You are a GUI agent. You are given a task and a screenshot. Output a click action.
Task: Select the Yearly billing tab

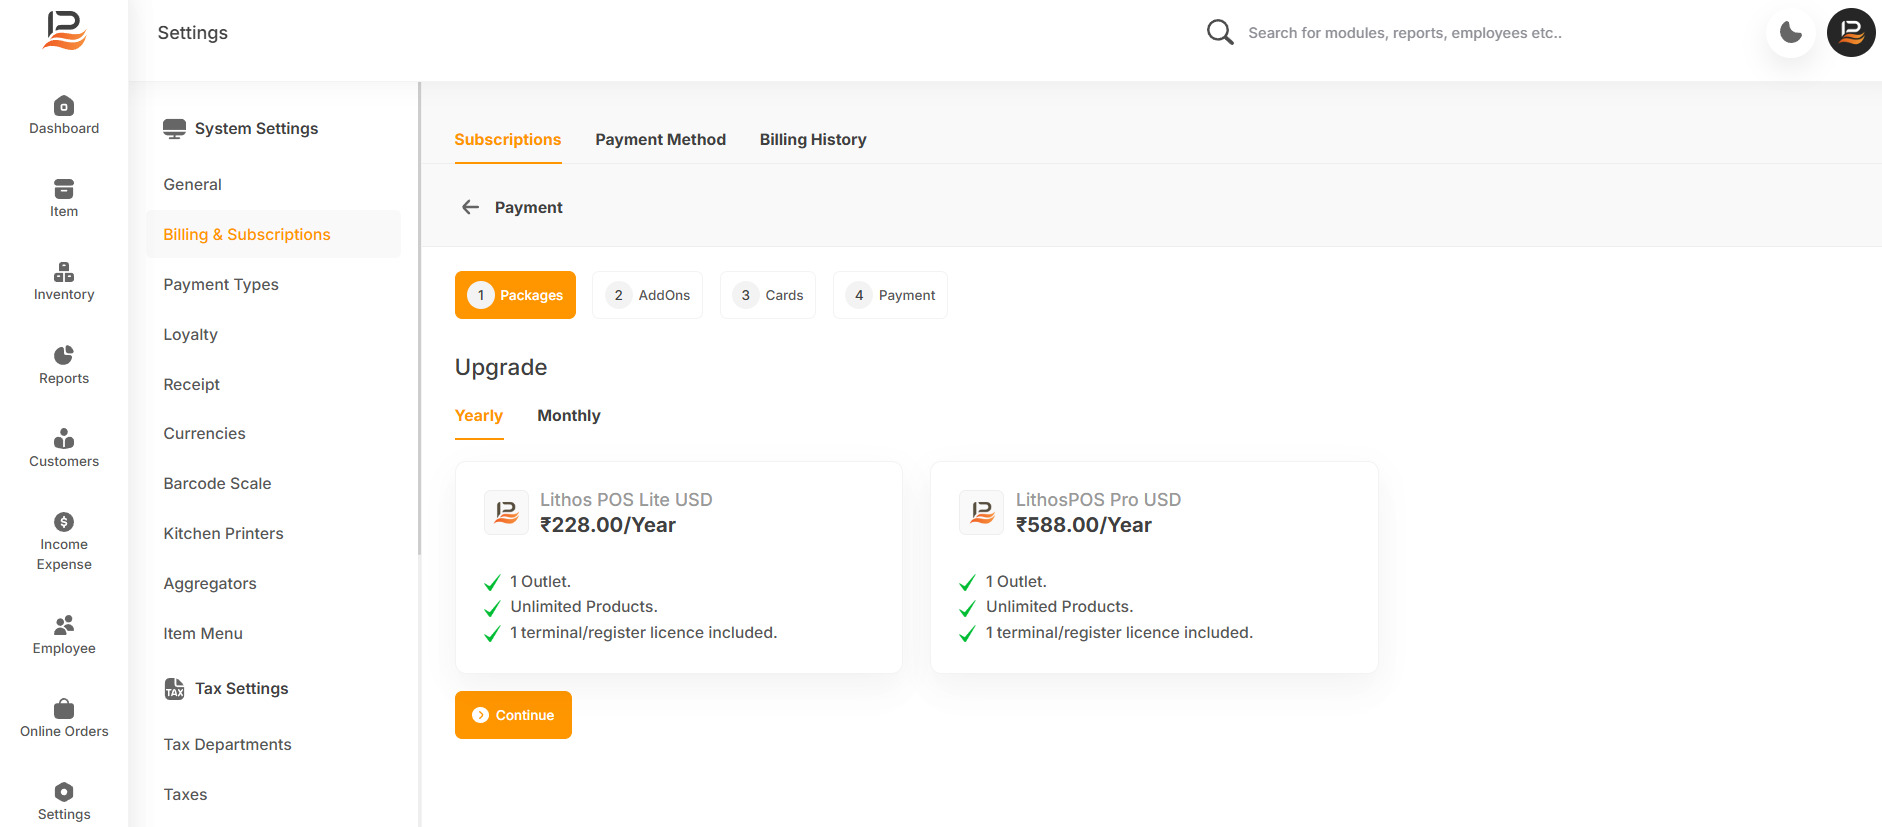[479, 416]
